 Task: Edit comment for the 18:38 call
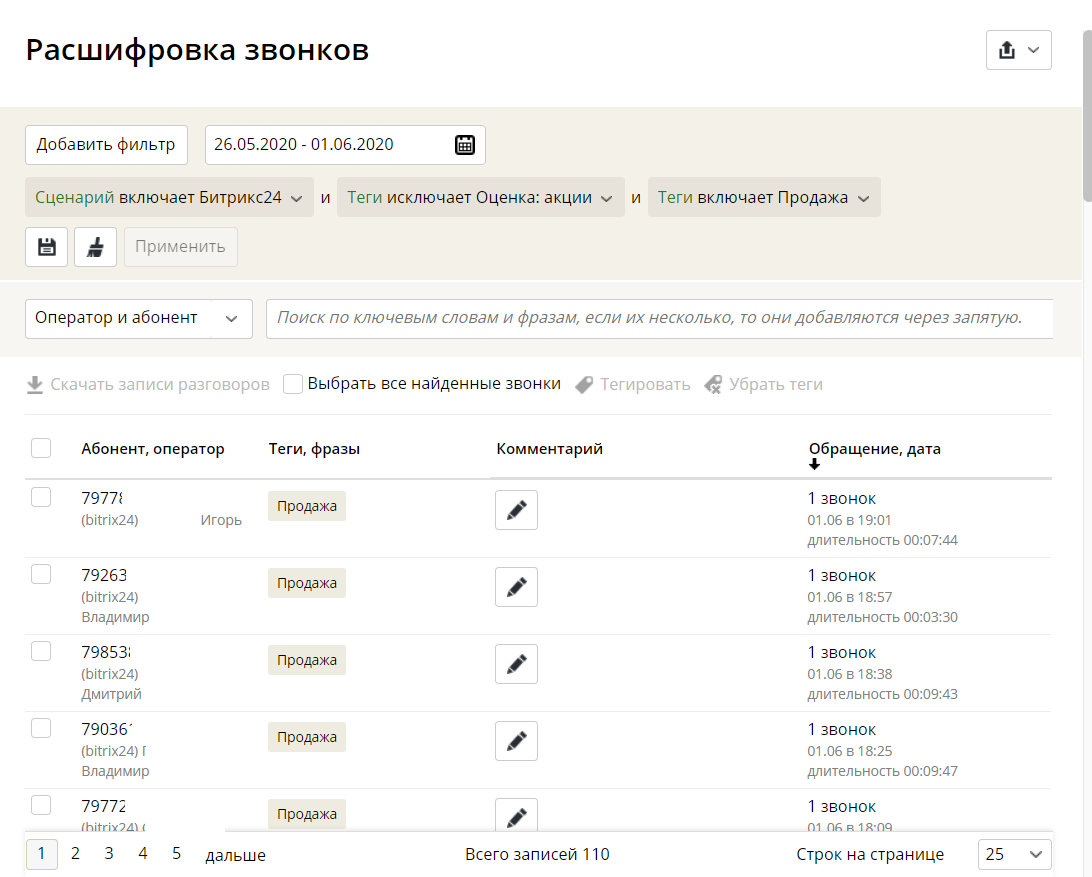pos(516,664)
